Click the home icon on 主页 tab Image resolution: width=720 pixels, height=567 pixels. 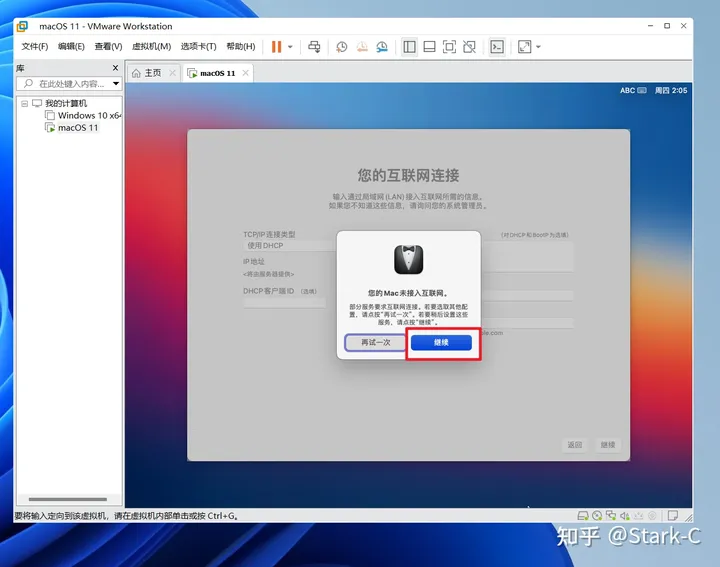coord(136,73)
